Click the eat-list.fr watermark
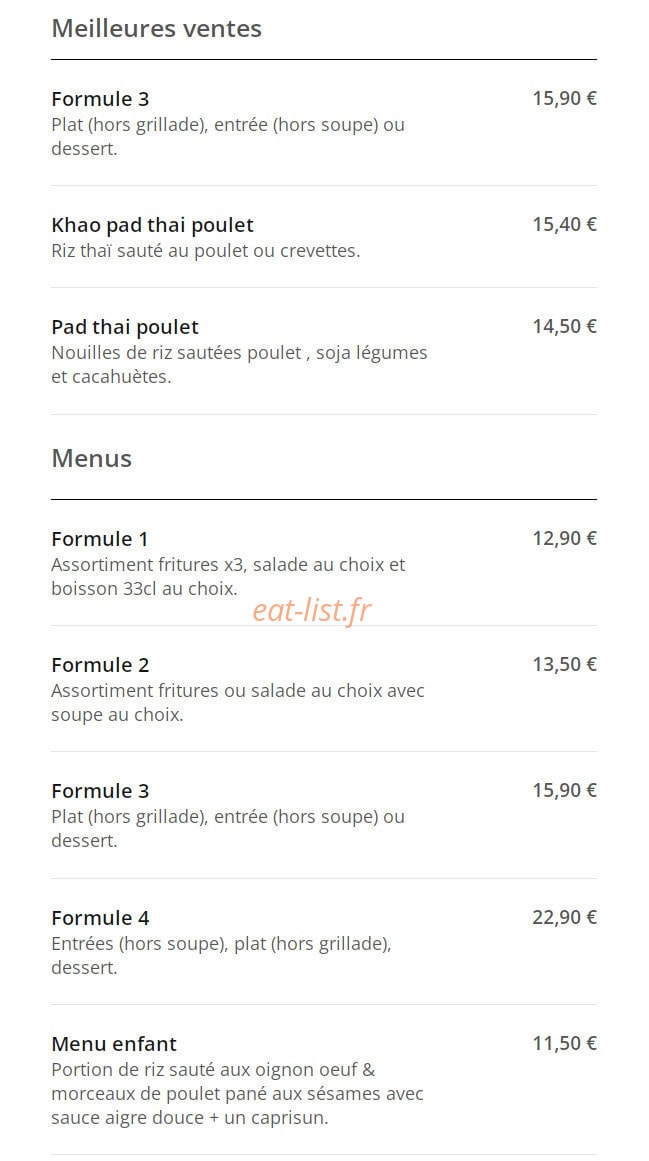The image size is (649, 1161). click(312, 611)
